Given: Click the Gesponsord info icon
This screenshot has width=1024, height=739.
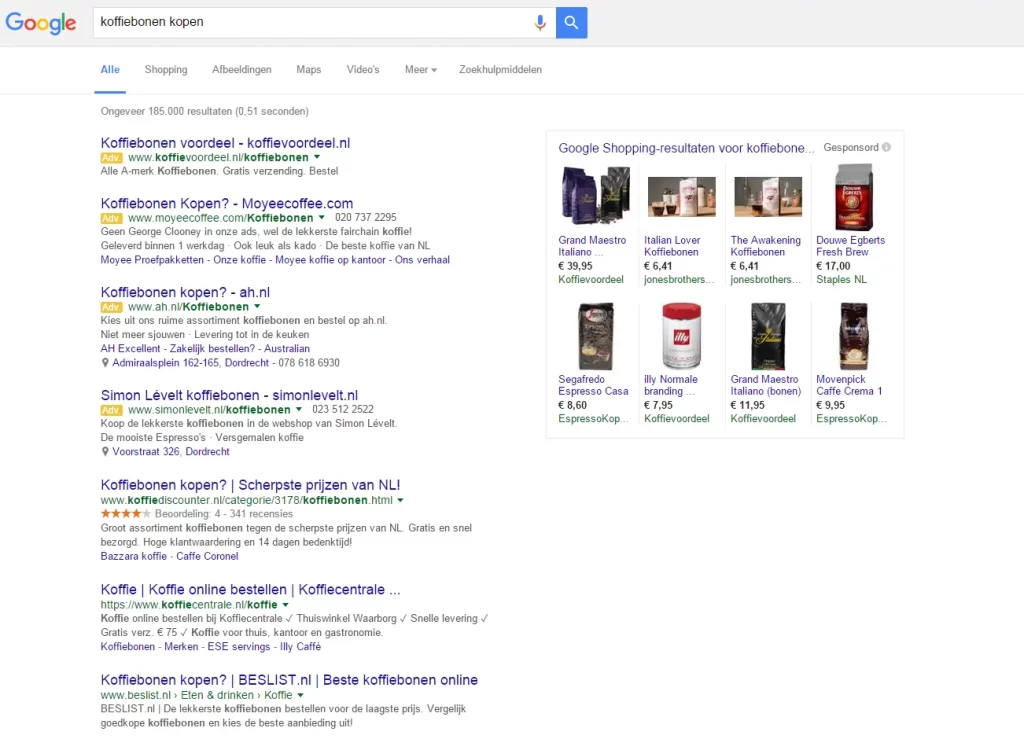Looking at the screenshot, I should [x=887, y=147].
